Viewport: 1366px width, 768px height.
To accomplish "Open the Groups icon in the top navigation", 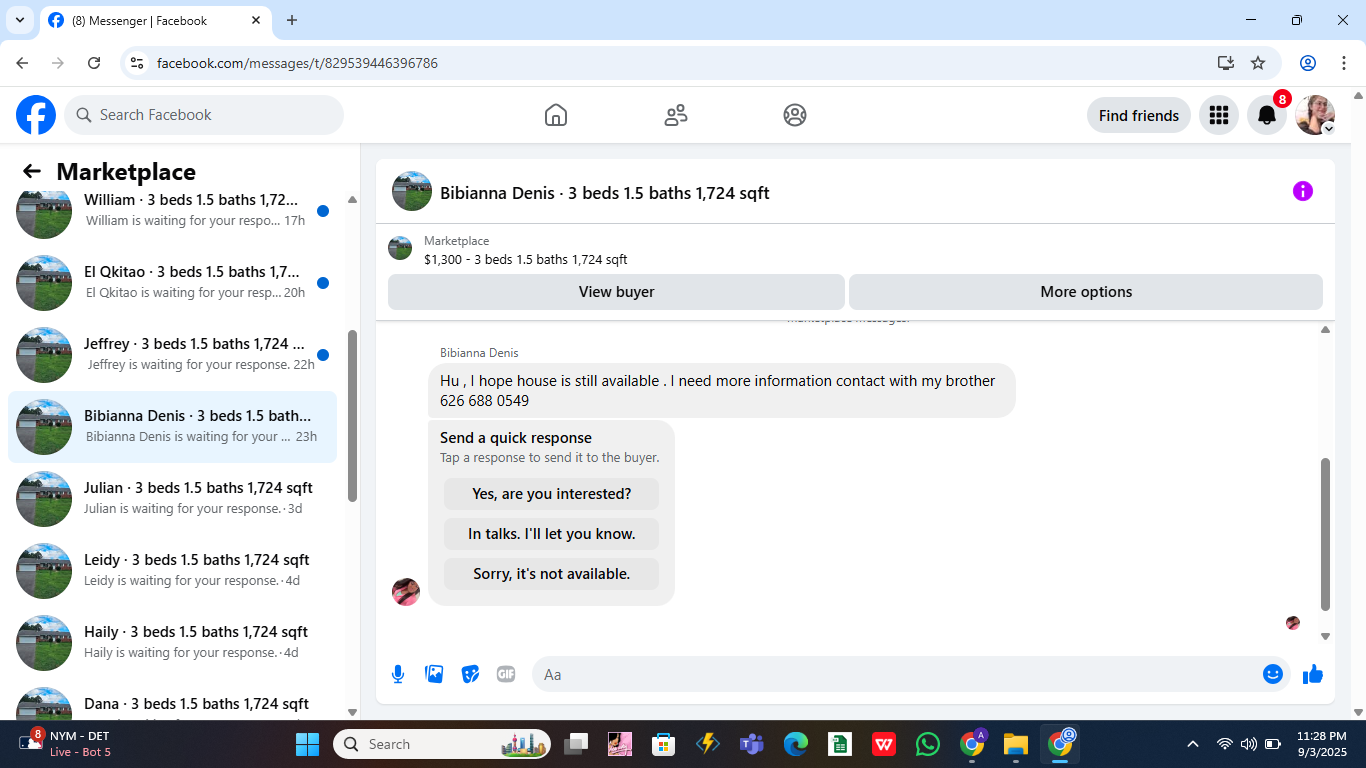I will click(x=795, y=115).
